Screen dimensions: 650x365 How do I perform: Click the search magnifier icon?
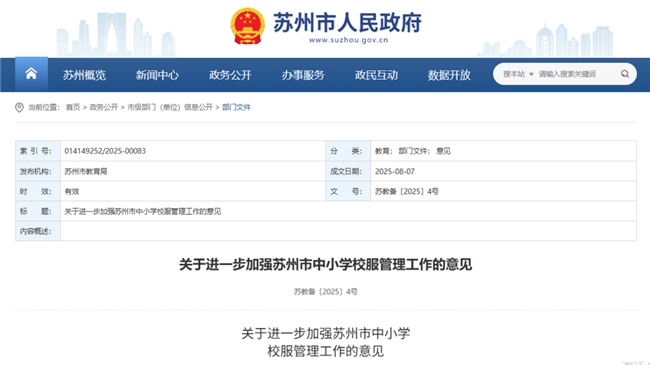[x=625, y=74]
